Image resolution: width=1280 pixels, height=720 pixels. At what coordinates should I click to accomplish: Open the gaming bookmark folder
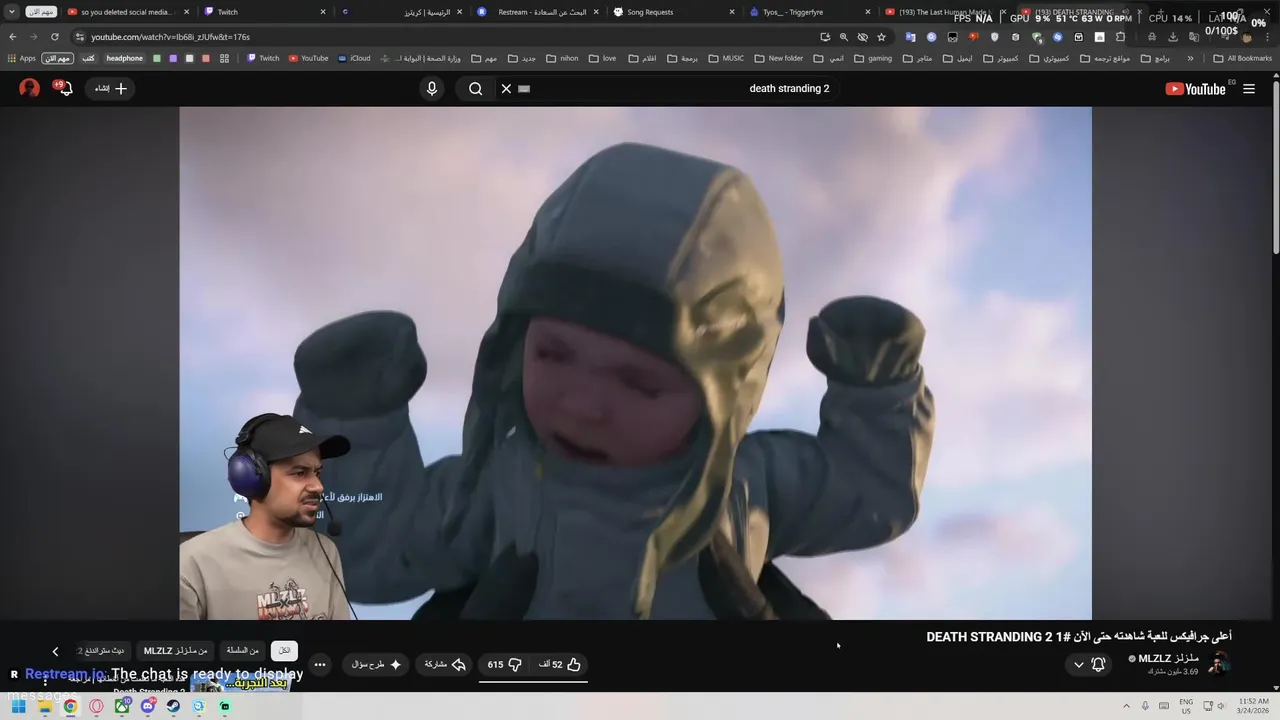pyautogui.click(x=873, y=59)
